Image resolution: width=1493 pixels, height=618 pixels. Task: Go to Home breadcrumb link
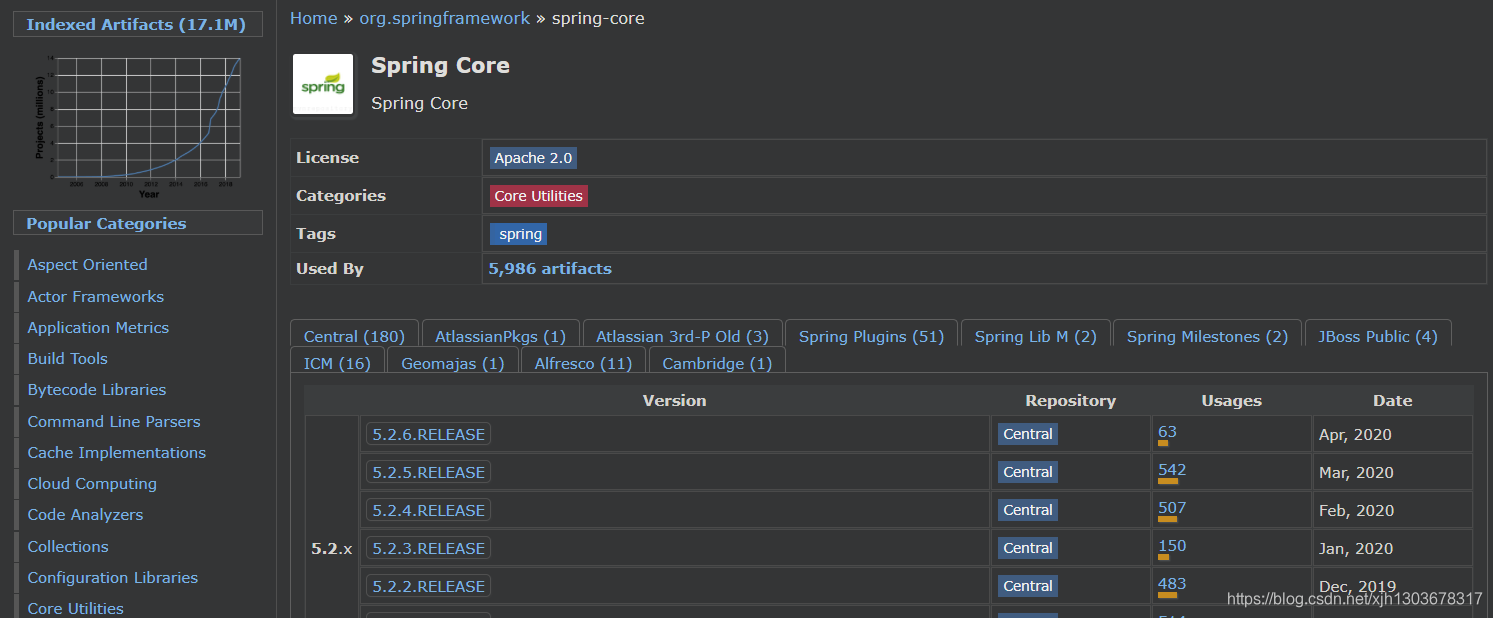tap(314, 18)
